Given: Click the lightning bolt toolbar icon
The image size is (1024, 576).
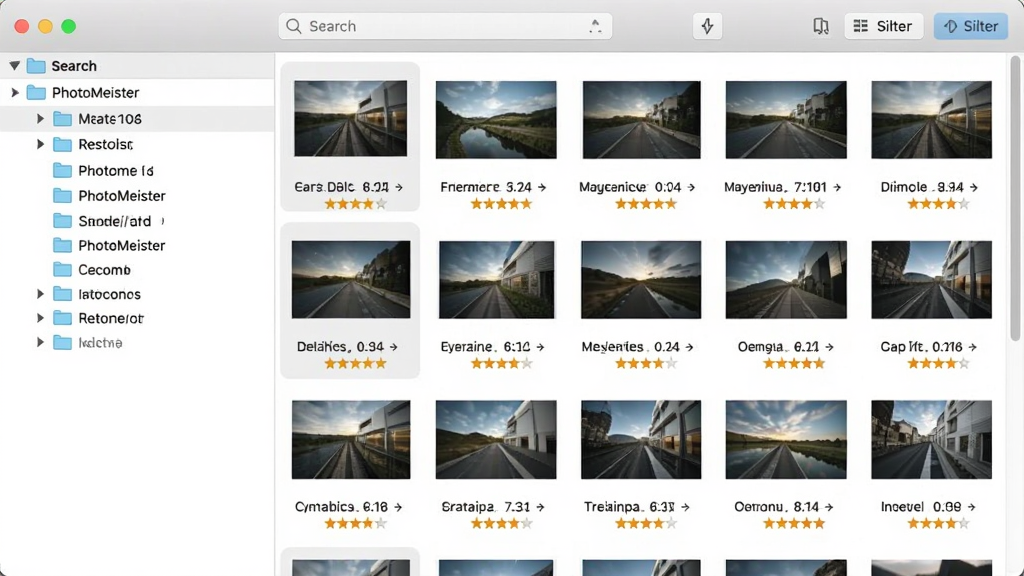Looking at the screenshot, I should coord(707,26).
